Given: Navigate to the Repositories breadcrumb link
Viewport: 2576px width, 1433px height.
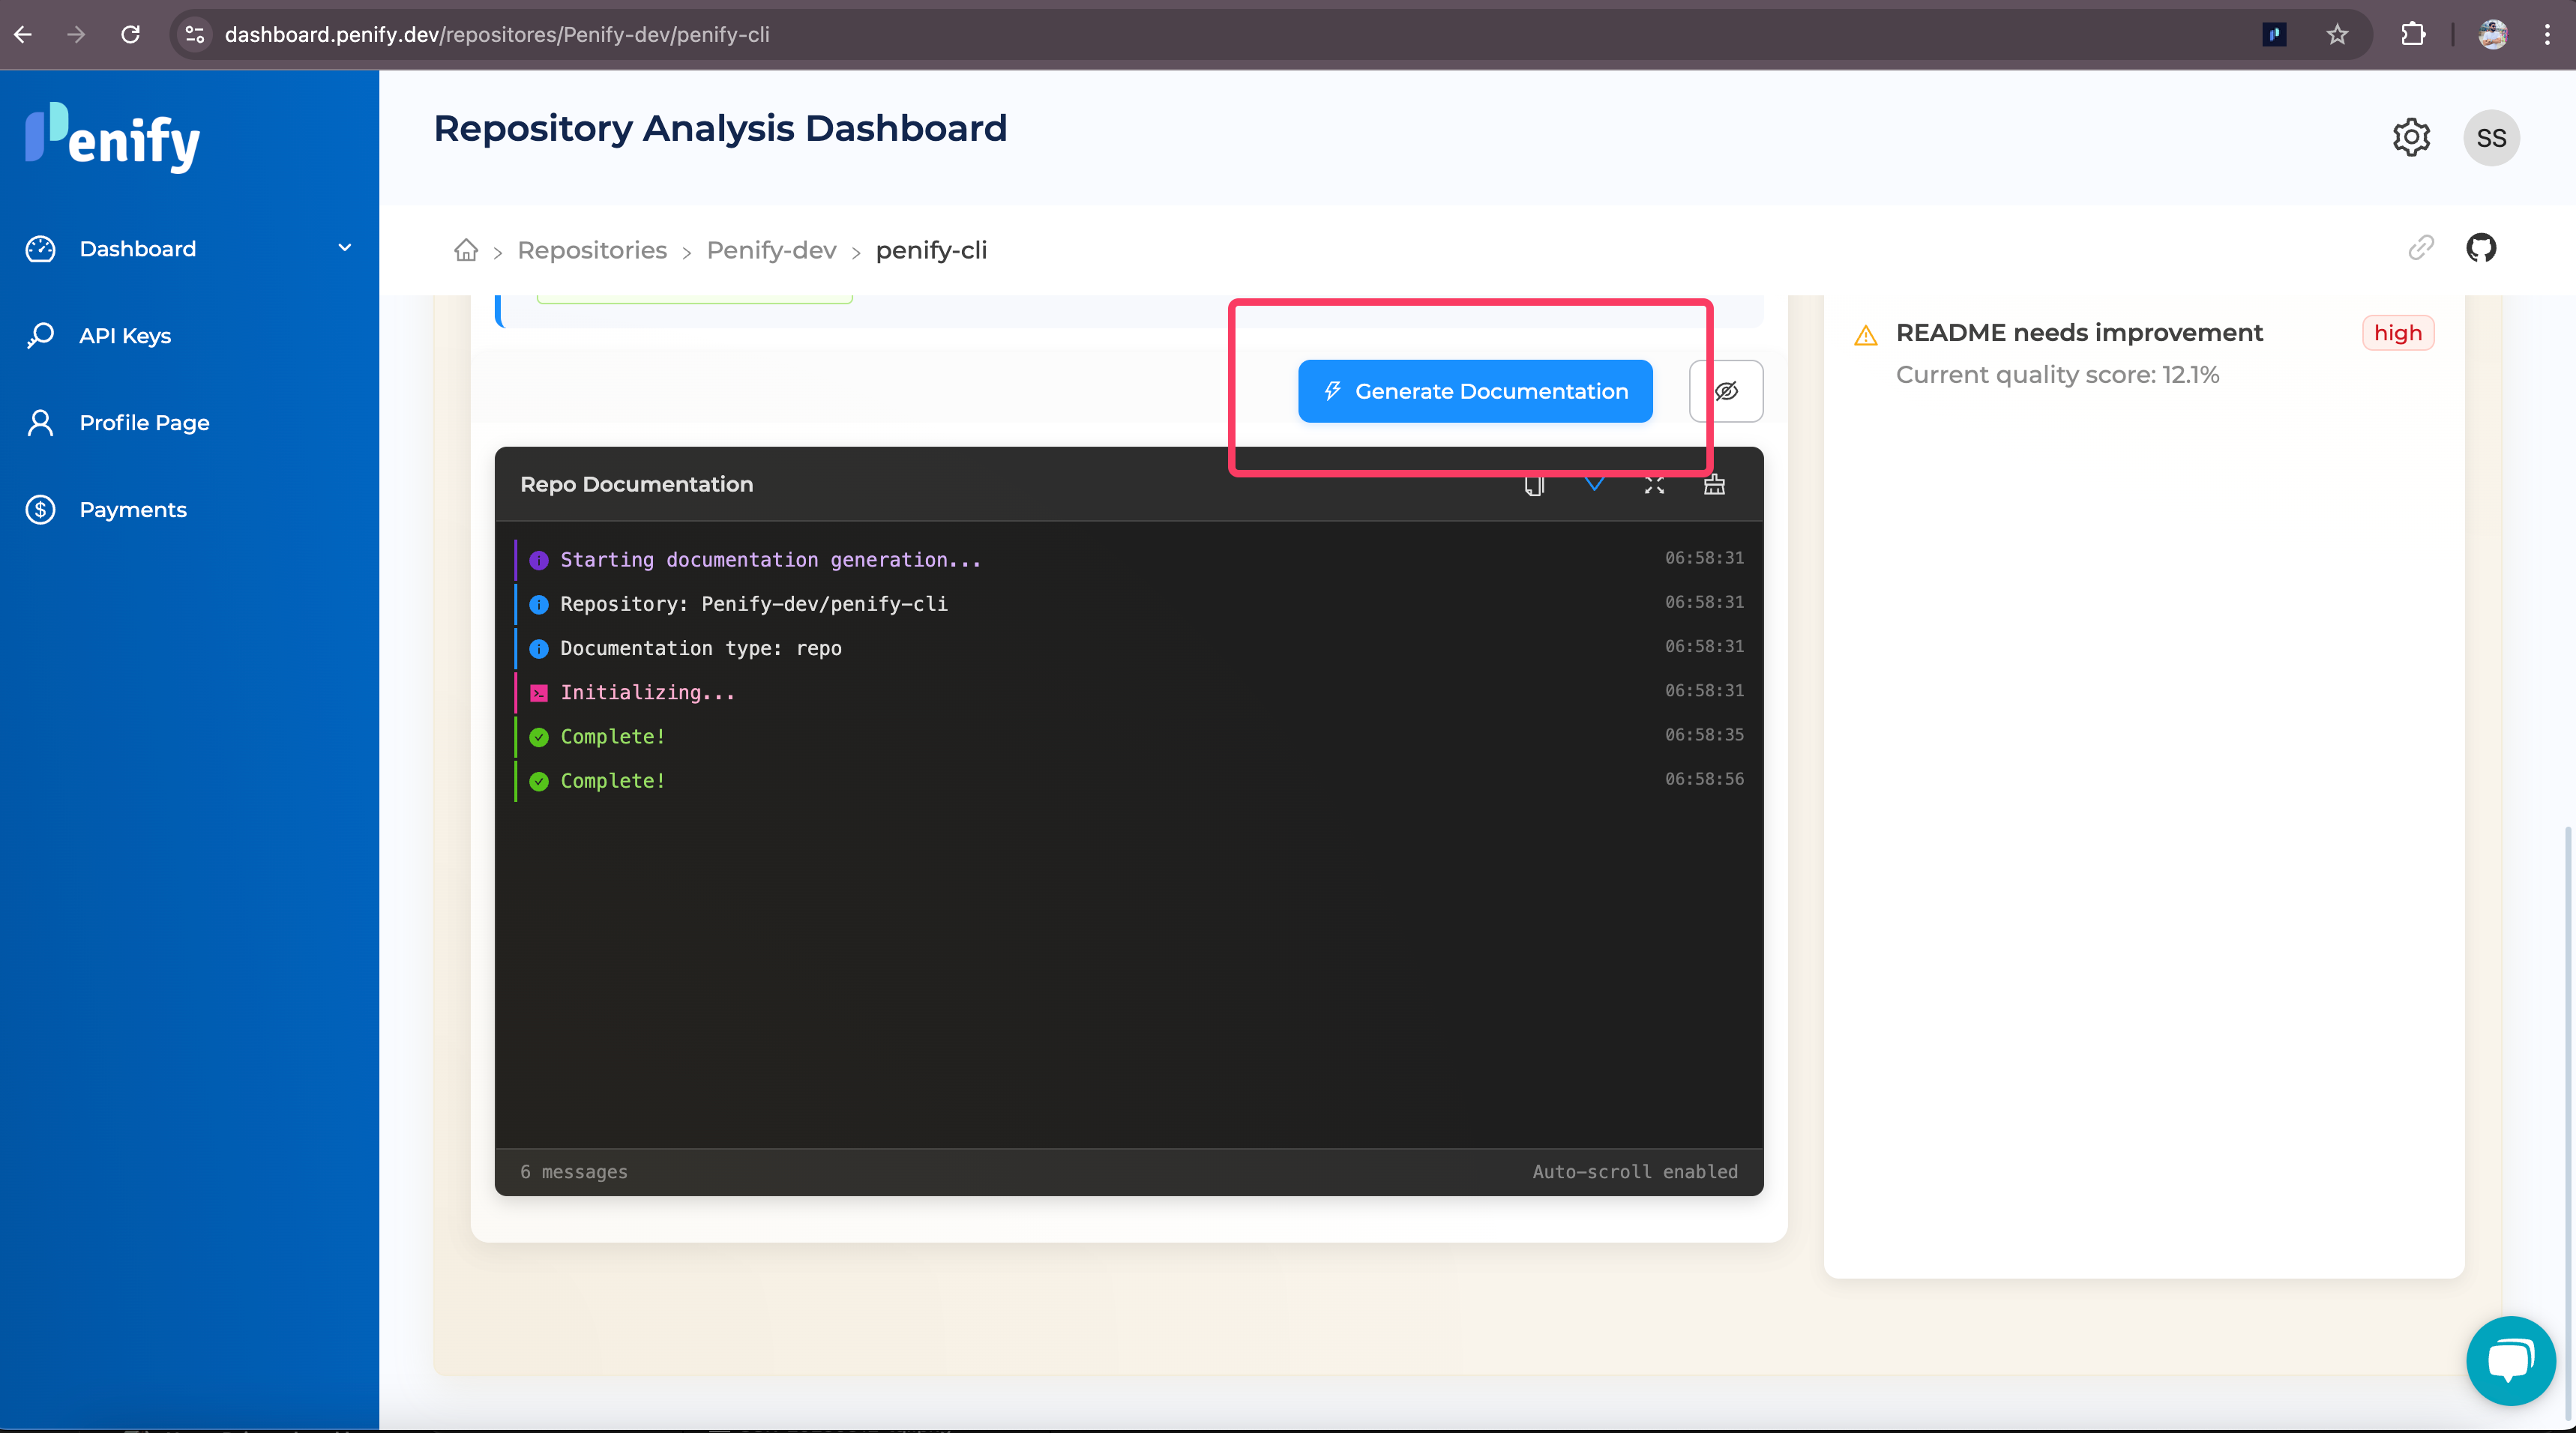Looking at the screenshot, I should (x=592, y=250).
